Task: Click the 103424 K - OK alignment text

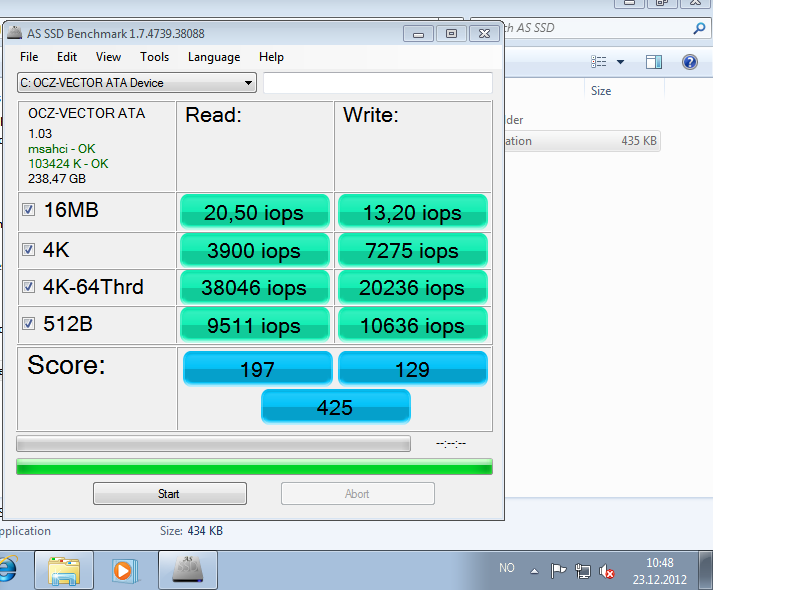Action: pos(68,164)
